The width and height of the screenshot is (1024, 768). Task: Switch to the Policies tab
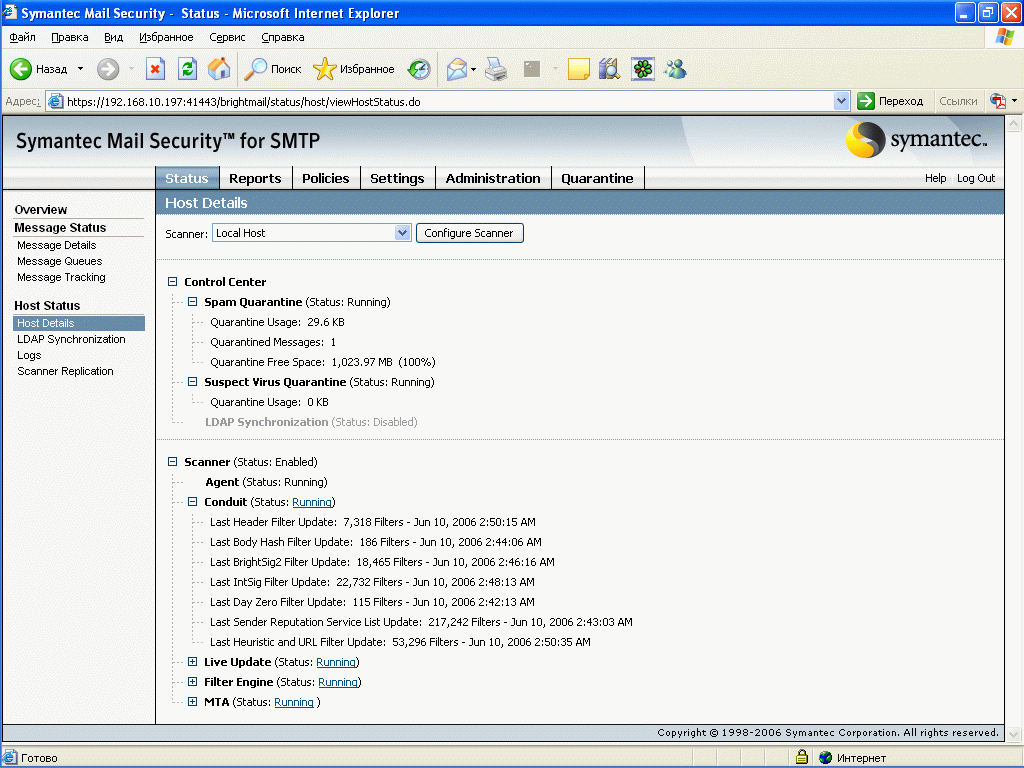click(x=325, y=178)
